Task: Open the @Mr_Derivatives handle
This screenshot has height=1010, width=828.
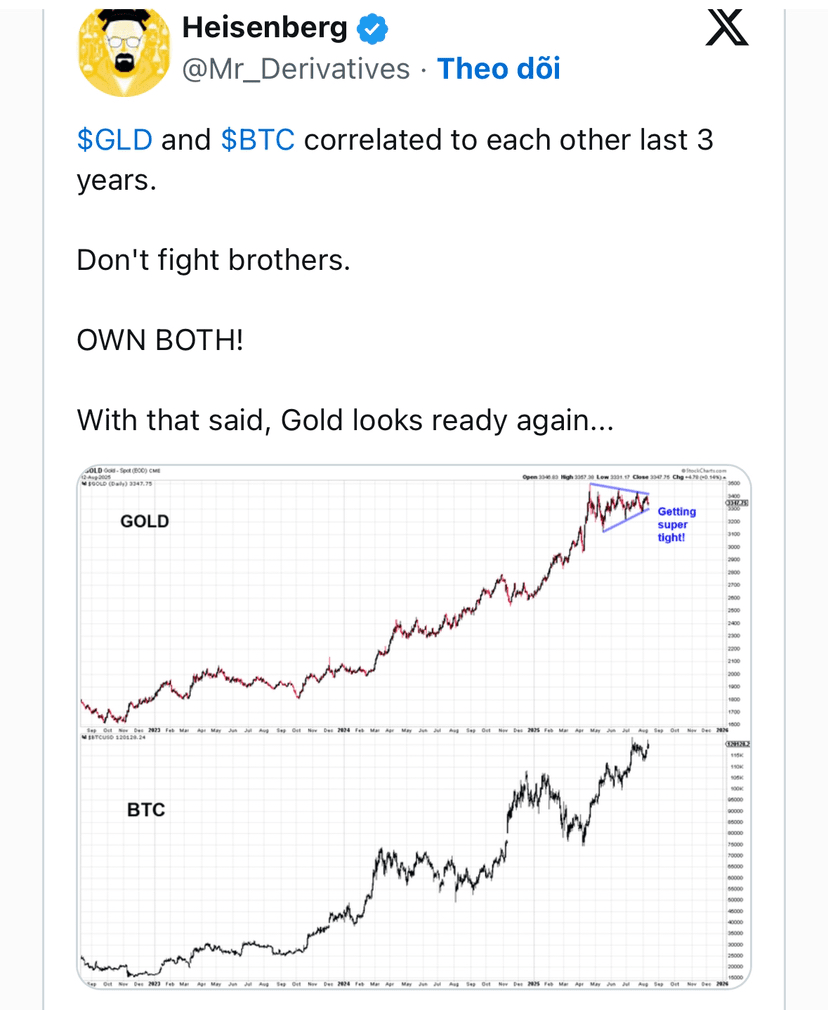Action: coord(296,69)
